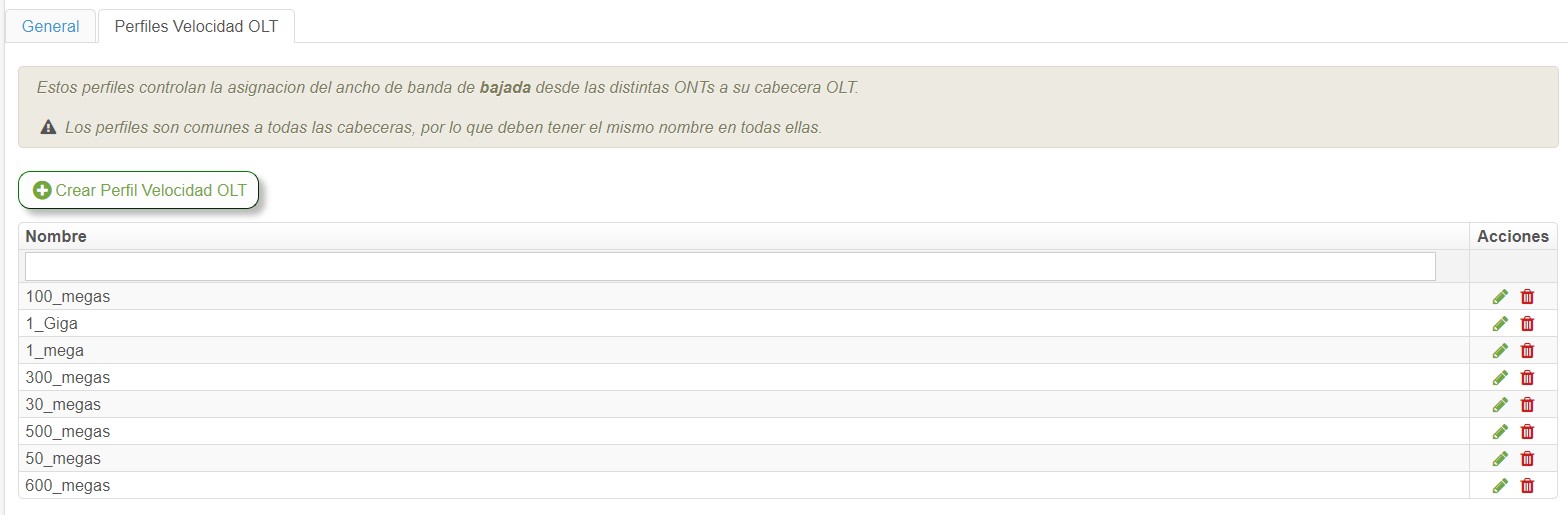Screen dimensions: 1568x515
Task: Delete the 600_megas profile
Action: click(x=1527, y=486)
